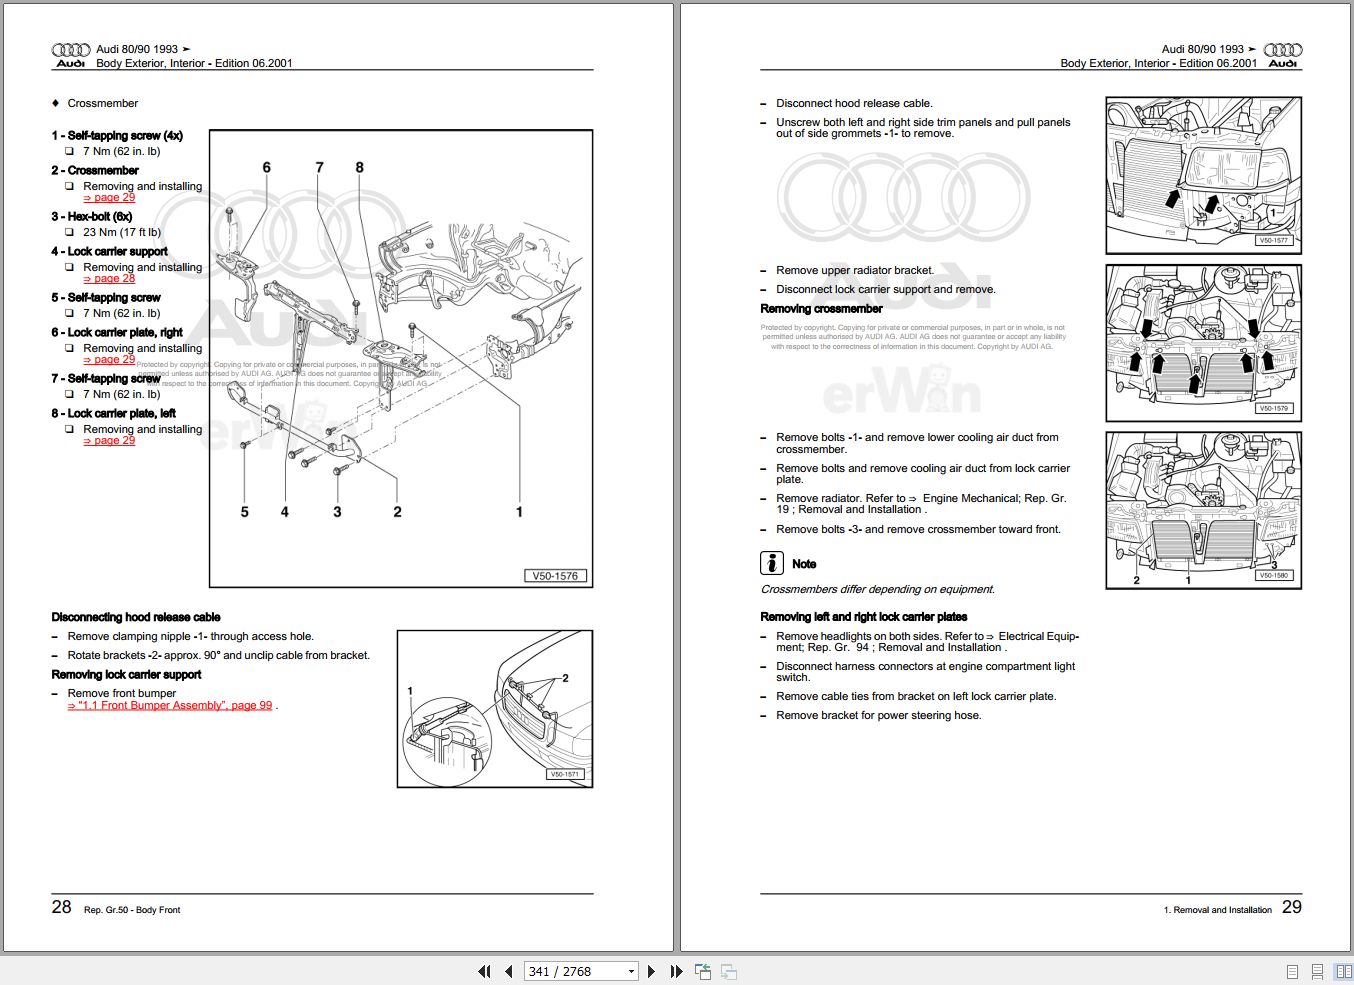Click the V50-1576 exploded diagram
This screenshot has width=1354, height=985.
click(x=401, y=358)
